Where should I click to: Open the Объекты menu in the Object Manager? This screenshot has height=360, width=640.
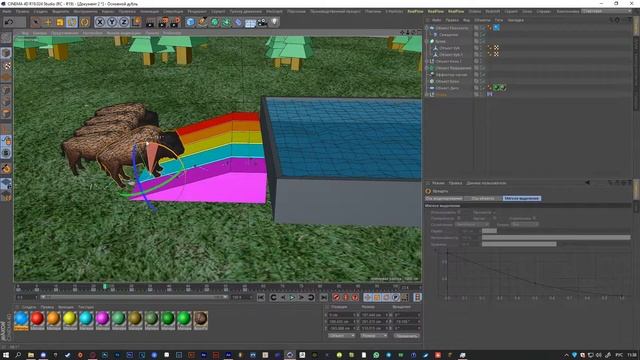coord(482,20)
